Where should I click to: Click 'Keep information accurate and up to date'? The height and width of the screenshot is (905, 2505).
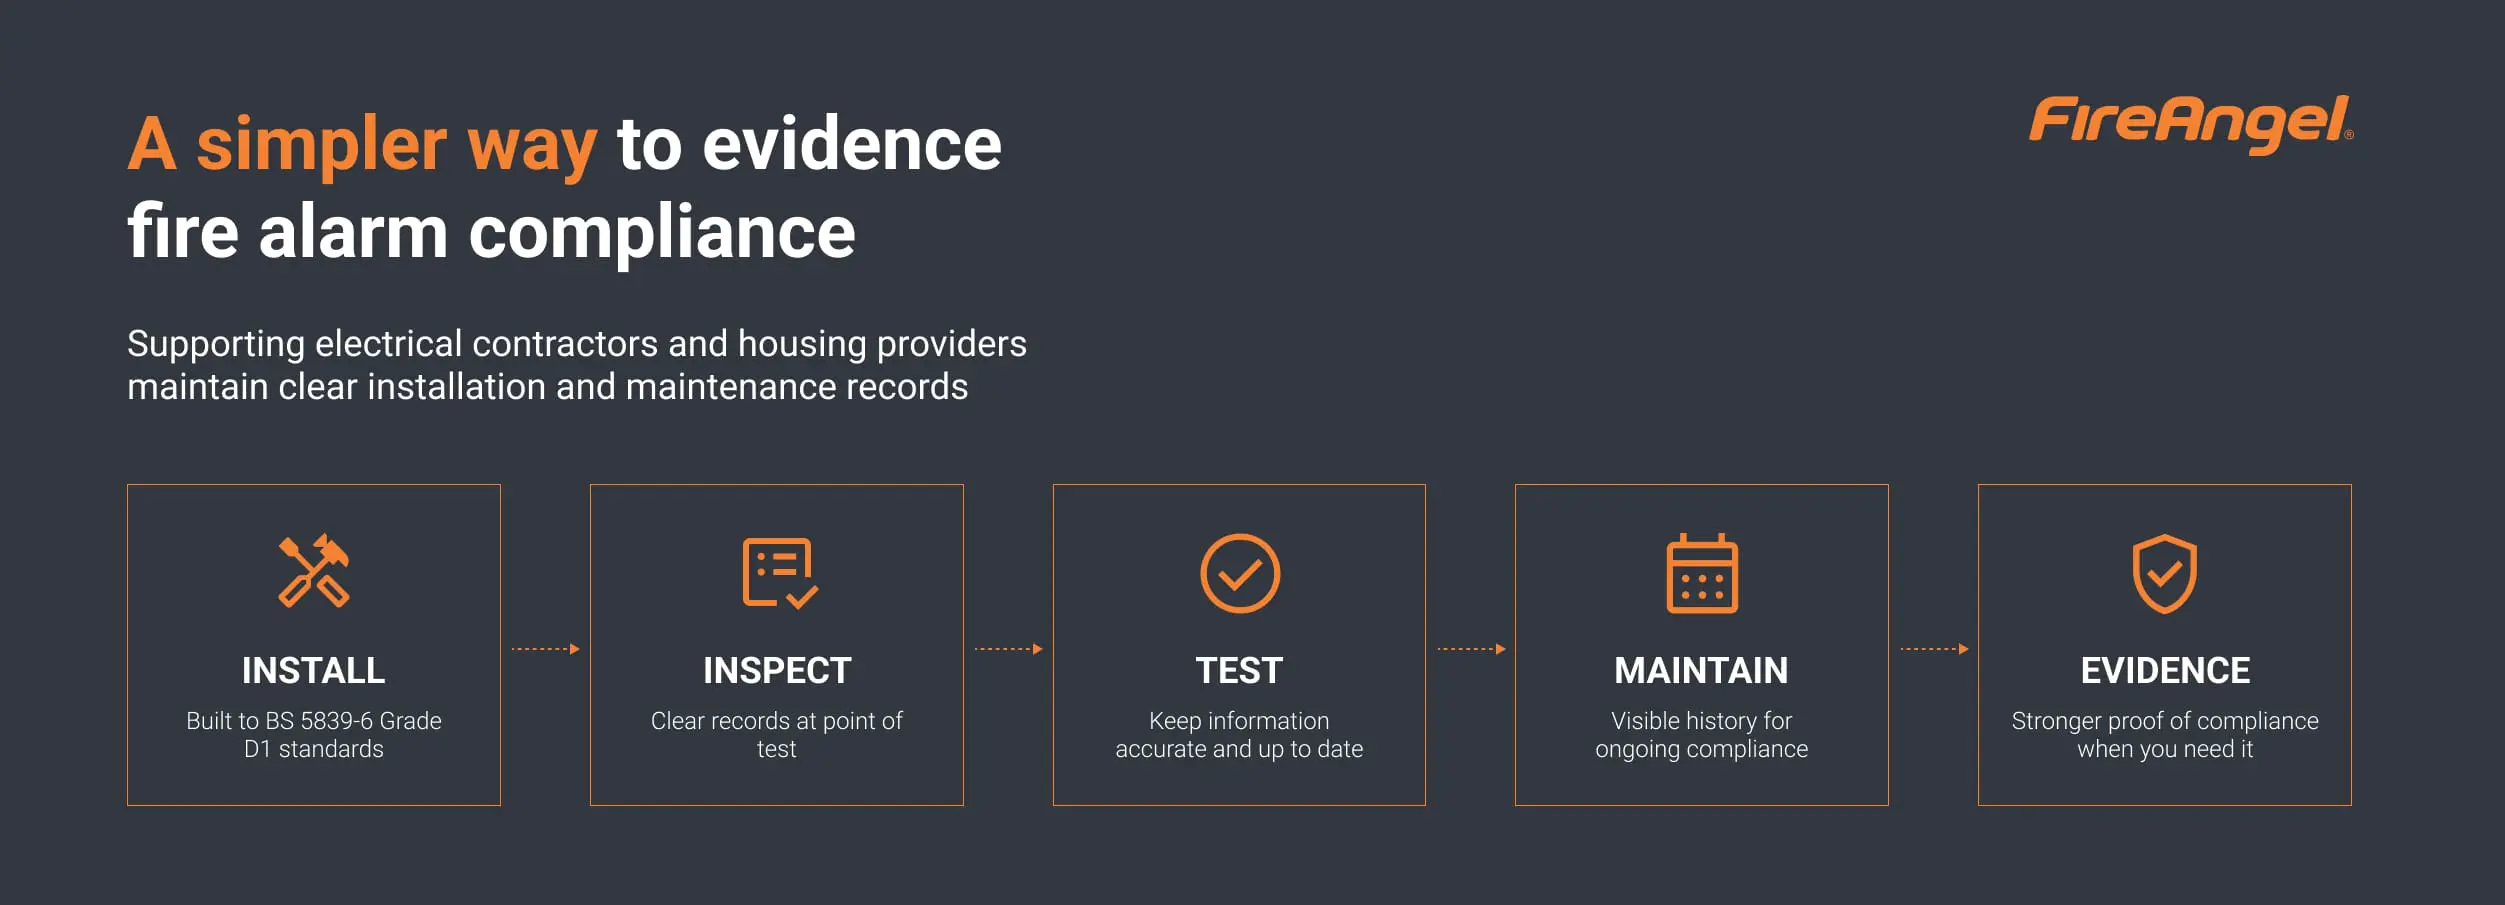tap(1239, 735)
